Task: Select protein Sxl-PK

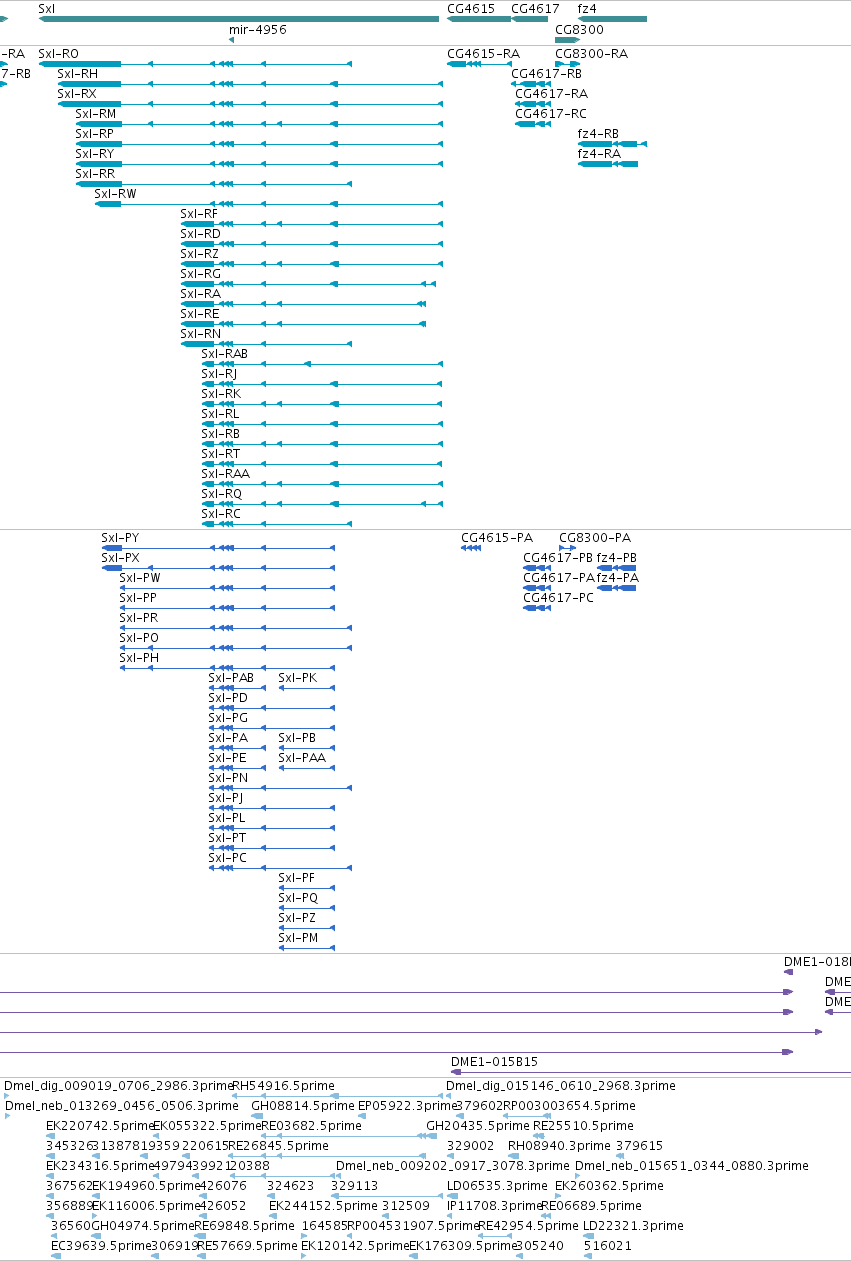Action: coord(297,678)
